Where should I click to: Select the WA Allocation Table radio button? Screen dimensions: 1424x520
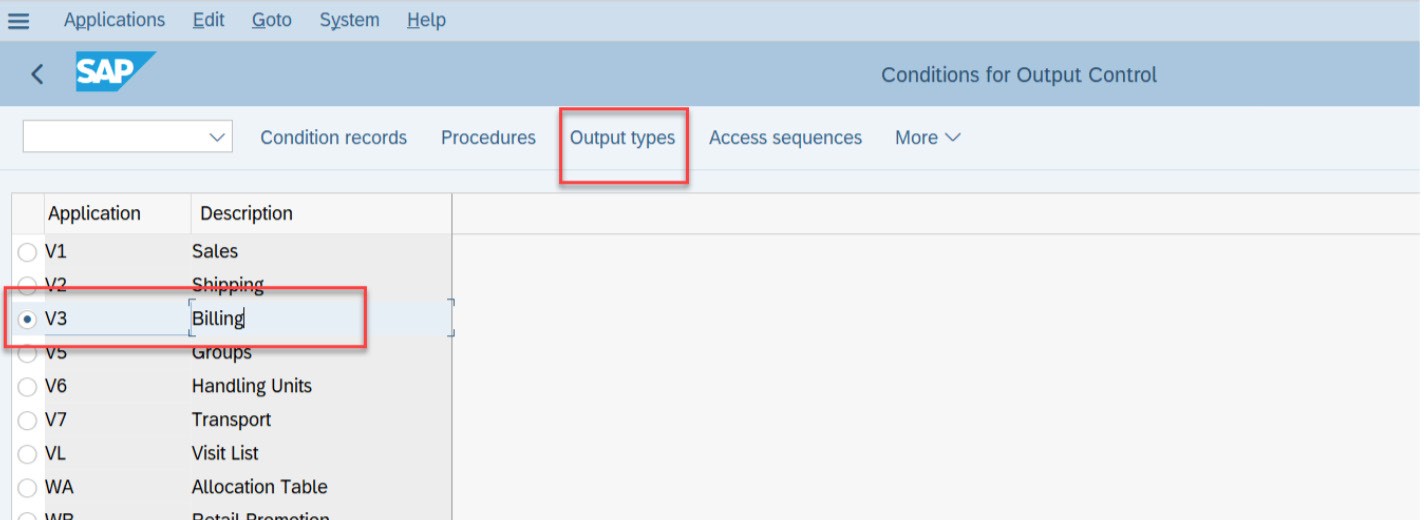(27, 489)
